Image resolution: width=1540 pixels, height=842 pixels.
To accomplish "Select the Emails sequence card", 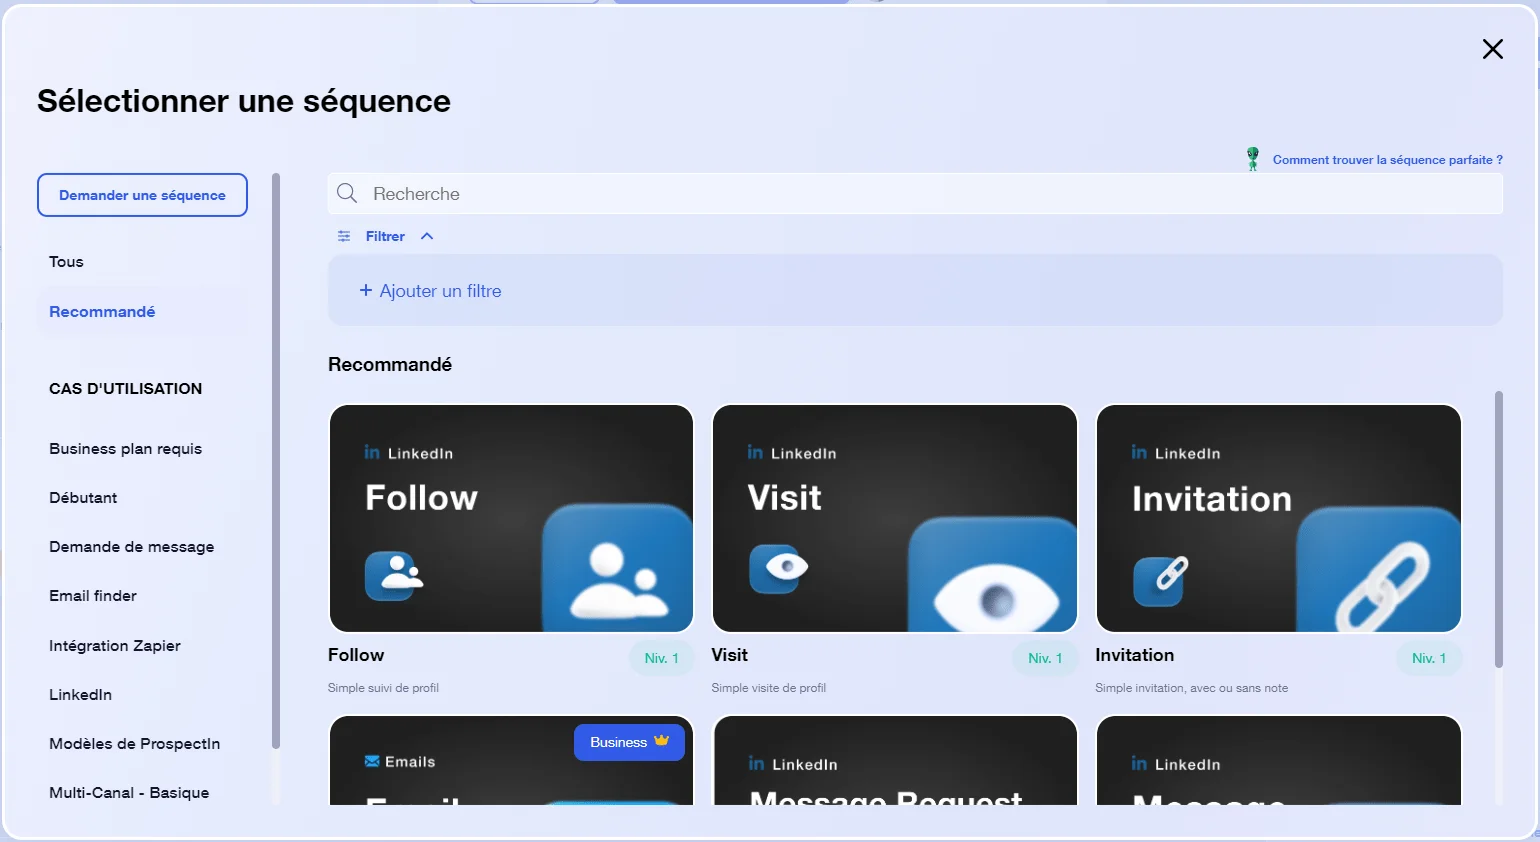I will [511, 760].
